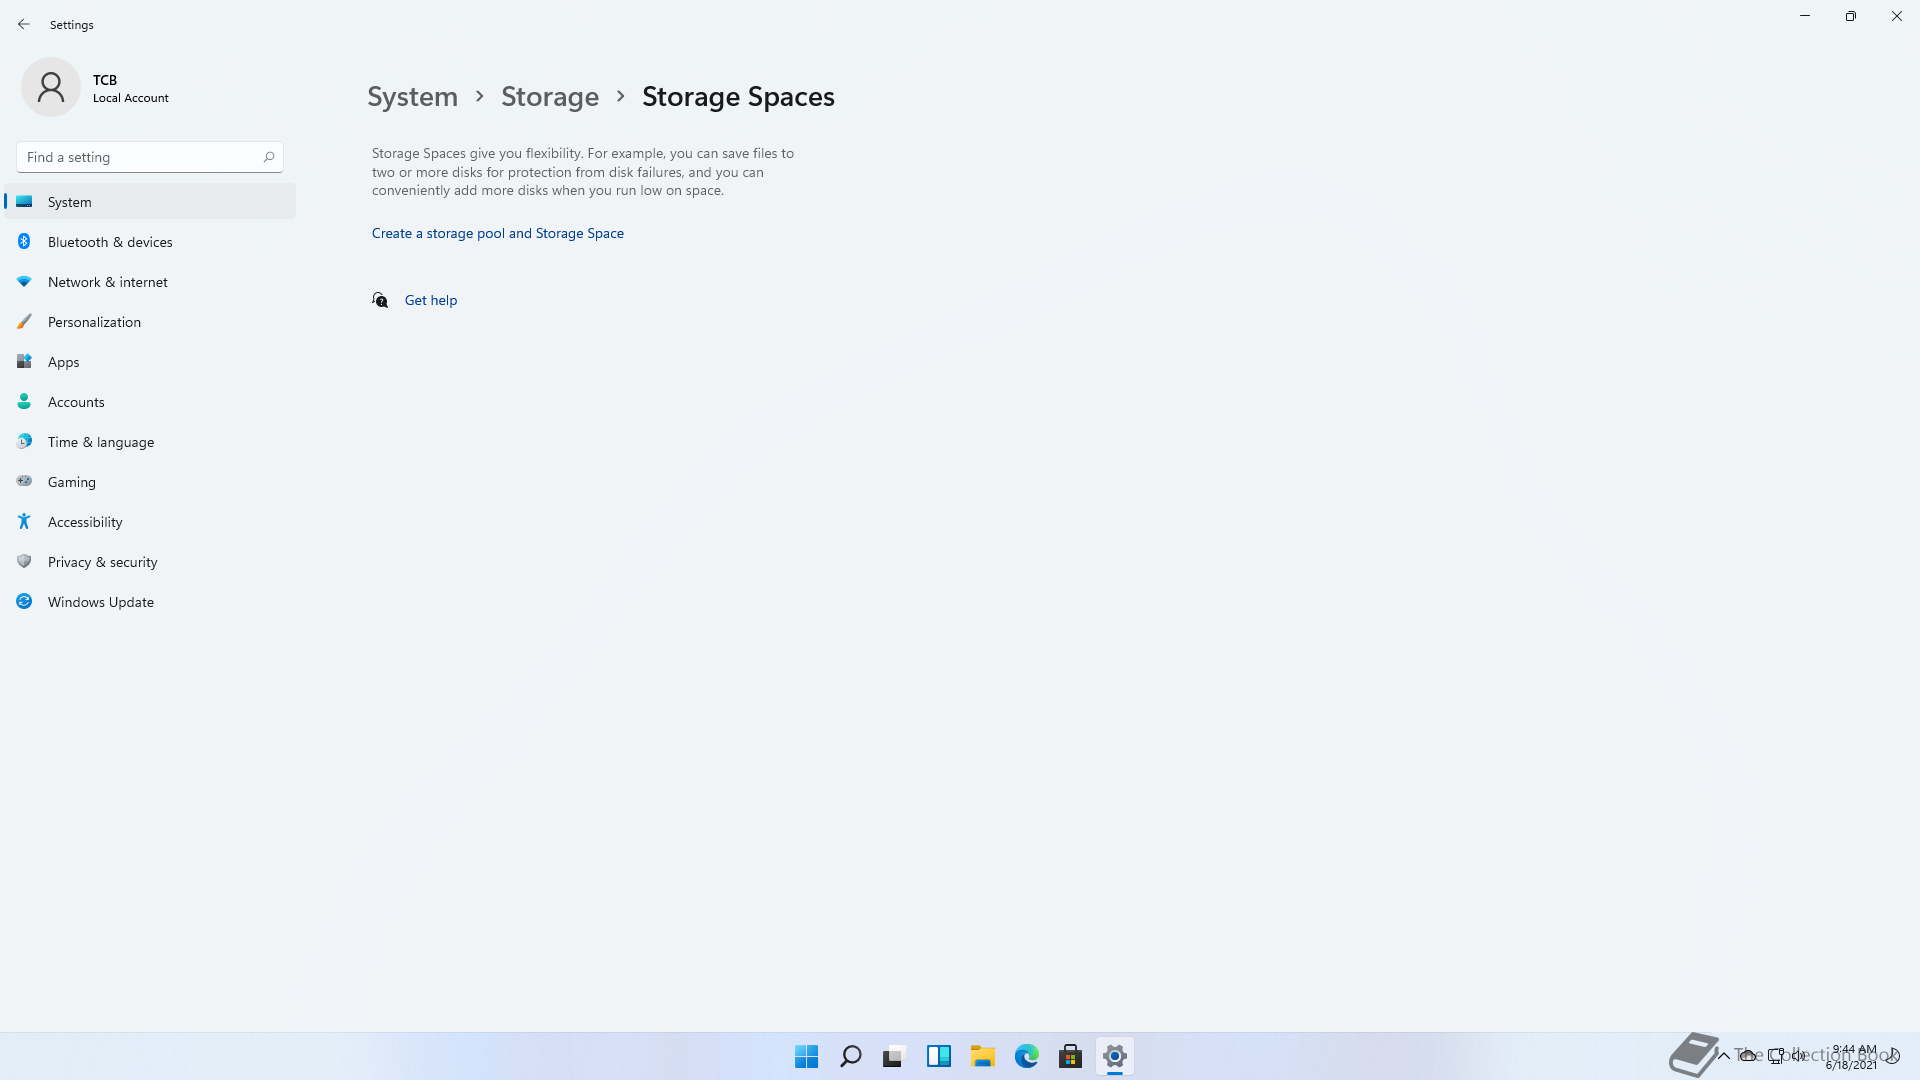The height and width of the screenshot is (1080, 1920).
Task: Click the Privacy shield icon
Action: [24, 562]
